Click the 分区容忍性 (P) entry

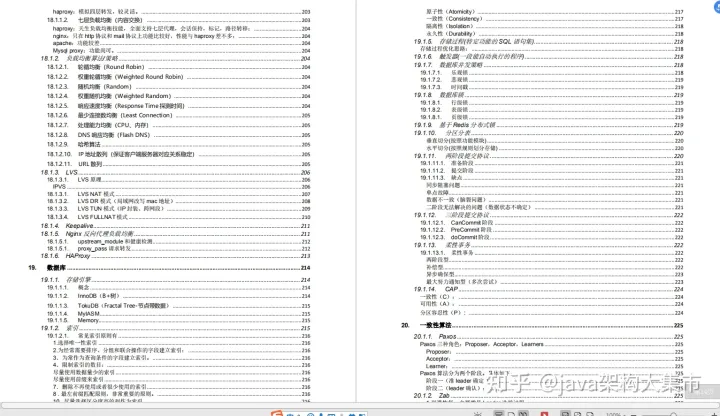[552, 313]
